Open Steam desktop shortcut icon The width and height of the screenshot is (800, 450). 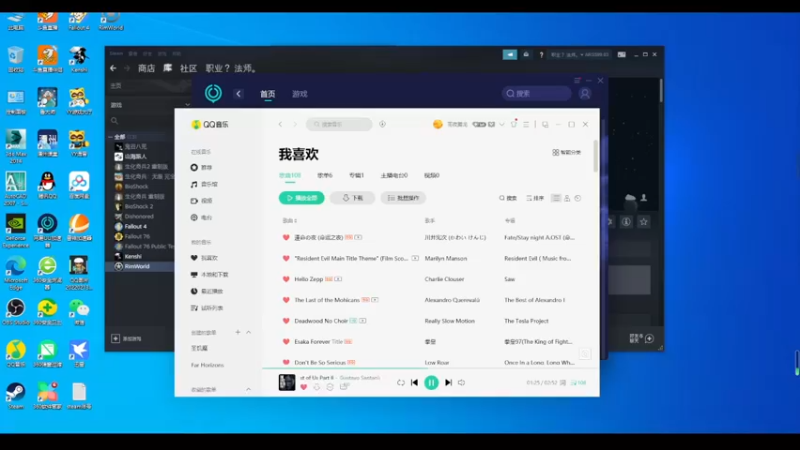[x=16, y=396]
